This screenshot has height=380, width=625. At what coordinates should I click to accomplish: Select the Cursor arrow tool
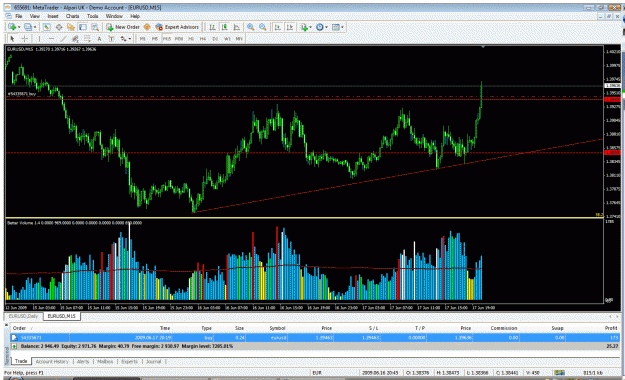tap(12, 39)
